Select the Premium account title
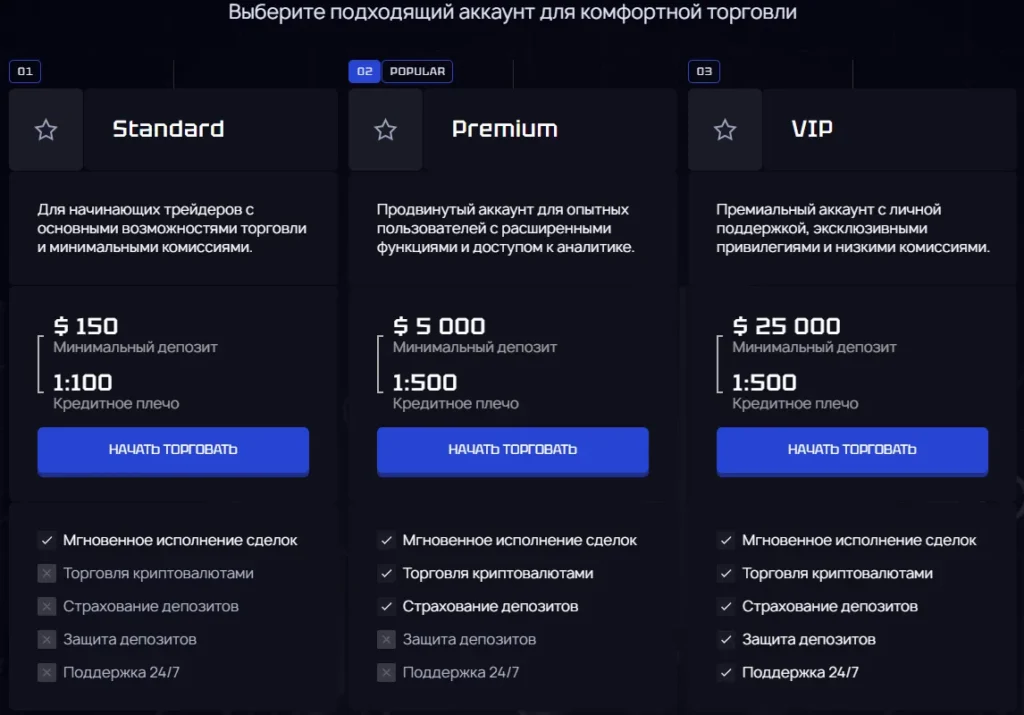The height and width of the screenshot is (715, 1024). point(505,129)
